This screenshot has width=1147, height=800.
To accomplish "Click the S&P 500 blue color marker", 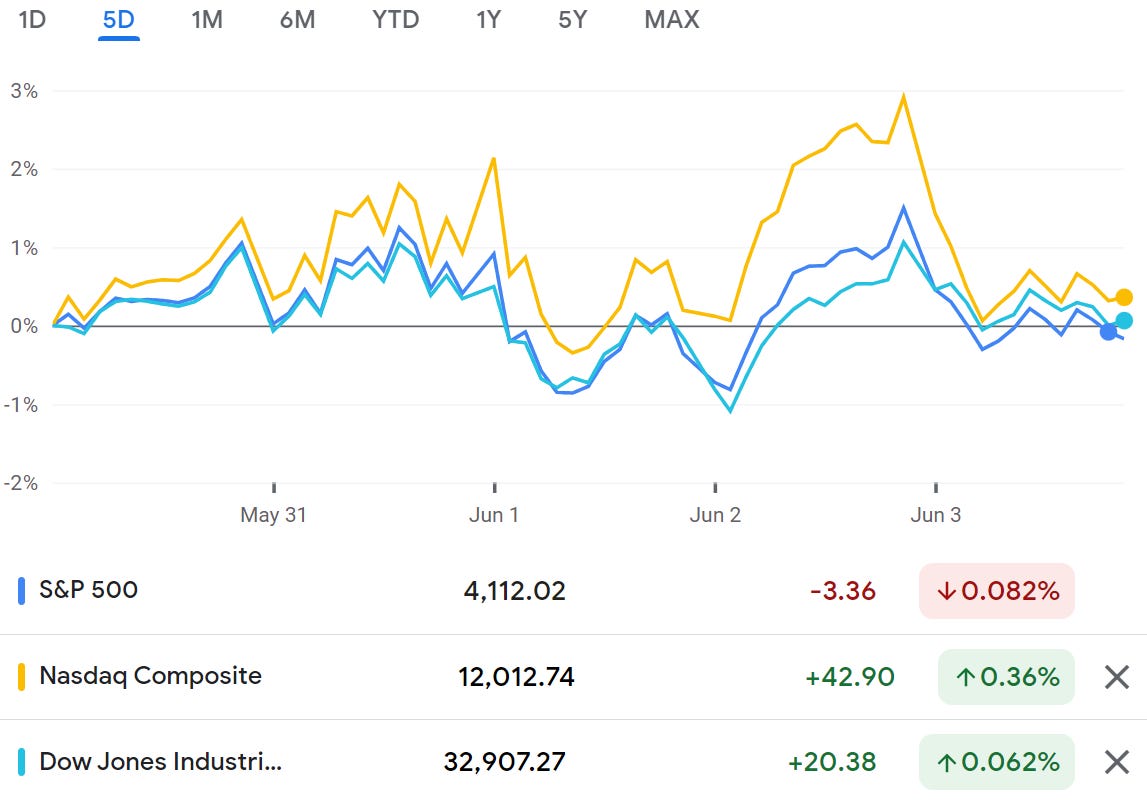I will coord(21,591).
